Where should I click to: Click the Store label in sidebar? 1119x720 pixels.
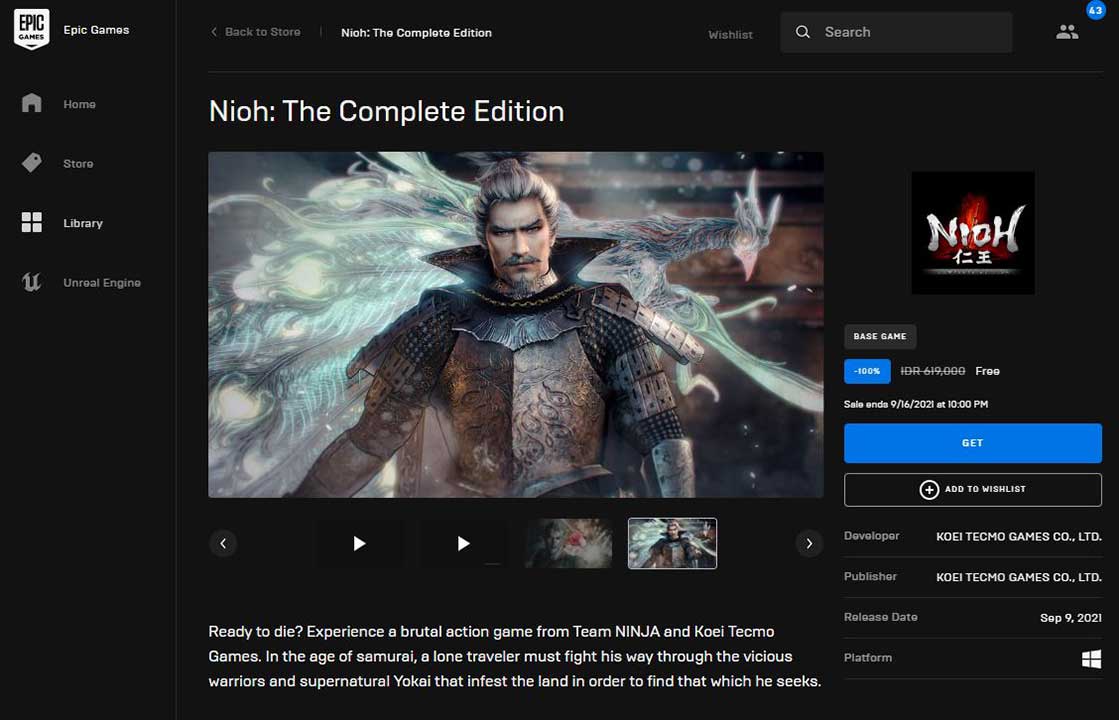pos(78,163)
